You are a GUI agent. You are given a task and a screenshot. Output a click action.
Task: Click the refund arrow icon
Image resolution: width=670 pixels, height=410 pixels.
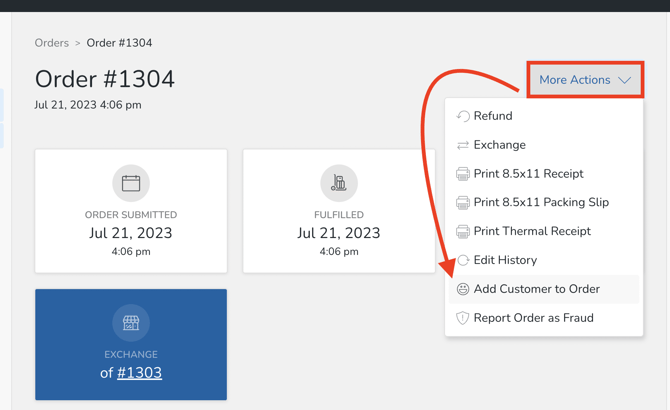(463, 116)
